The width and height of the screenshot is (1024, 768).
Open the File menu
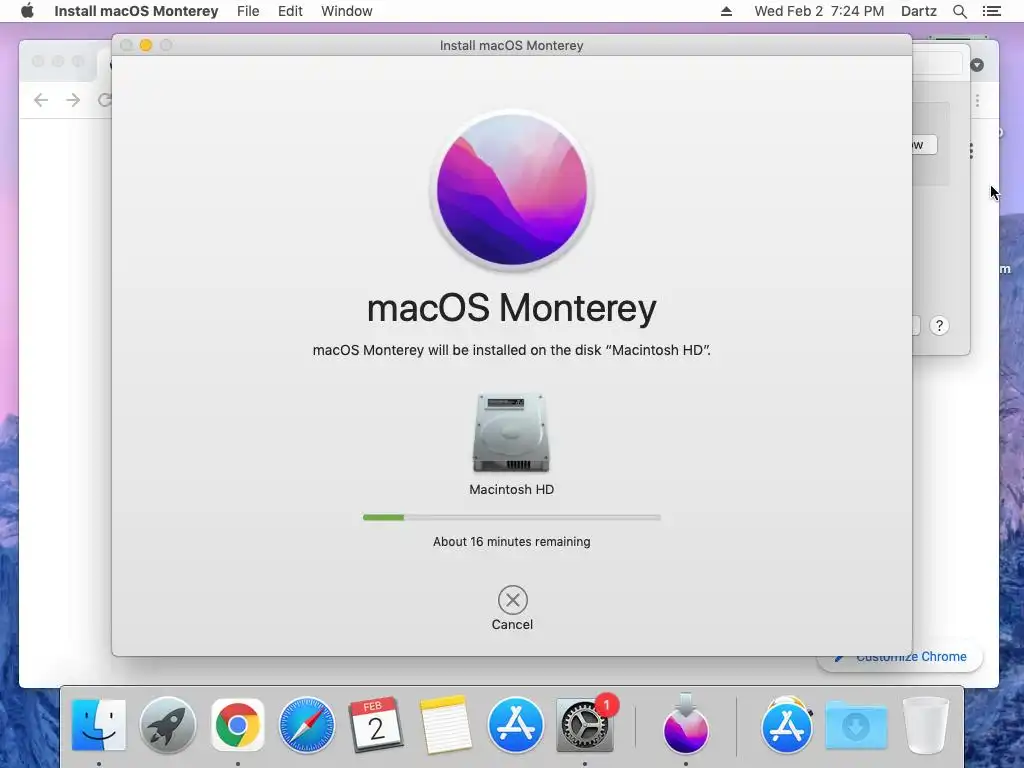248,11
